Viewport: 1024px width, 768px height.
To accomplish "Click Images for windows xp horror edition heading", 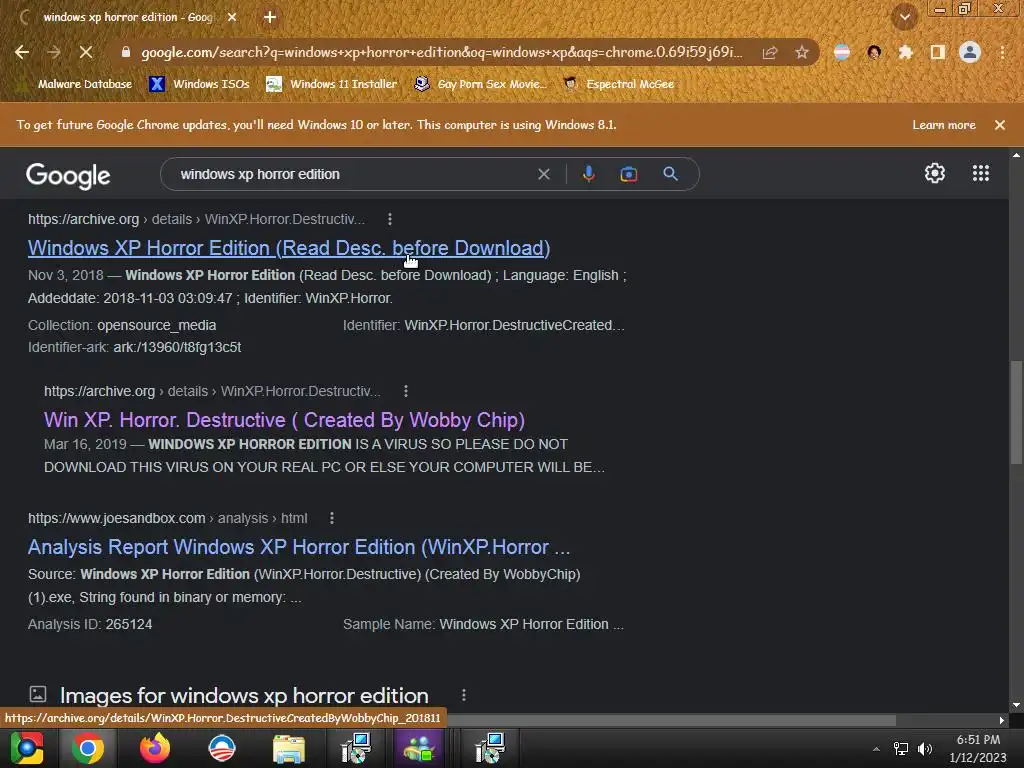I will click(x=244, y=696).
